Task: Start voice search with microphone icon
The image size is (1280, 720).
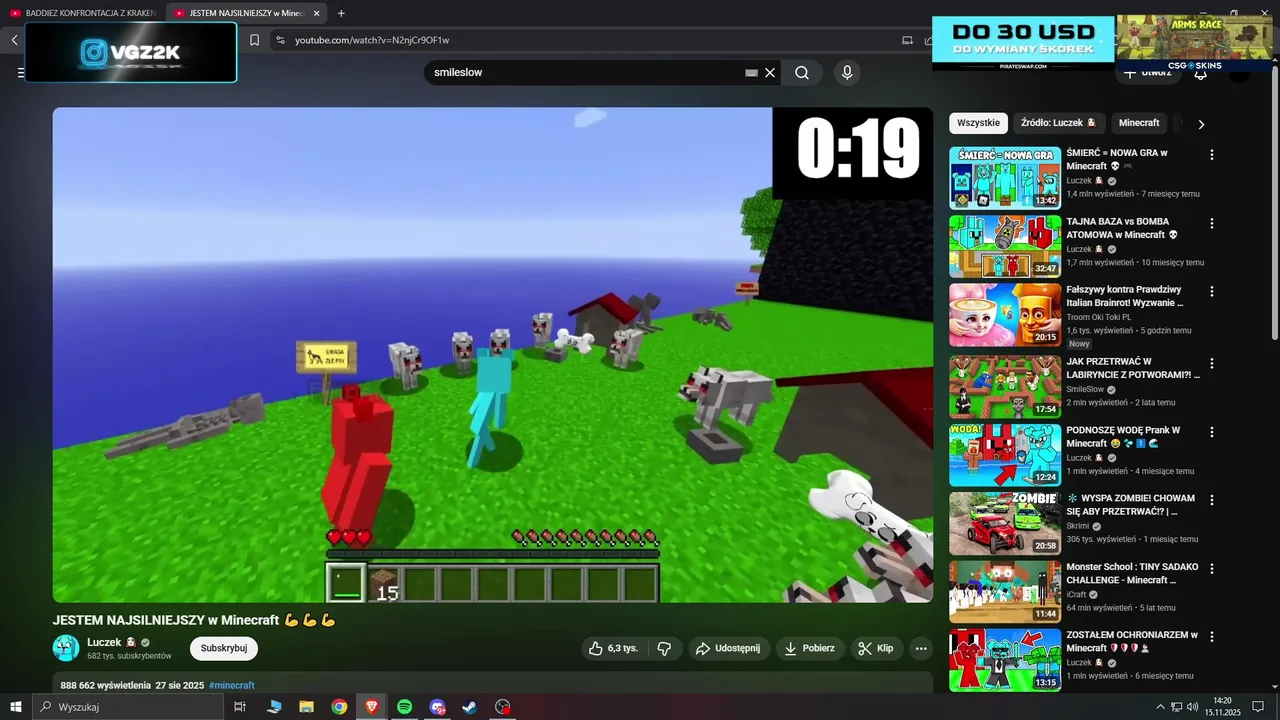Action: click(847, 72)
